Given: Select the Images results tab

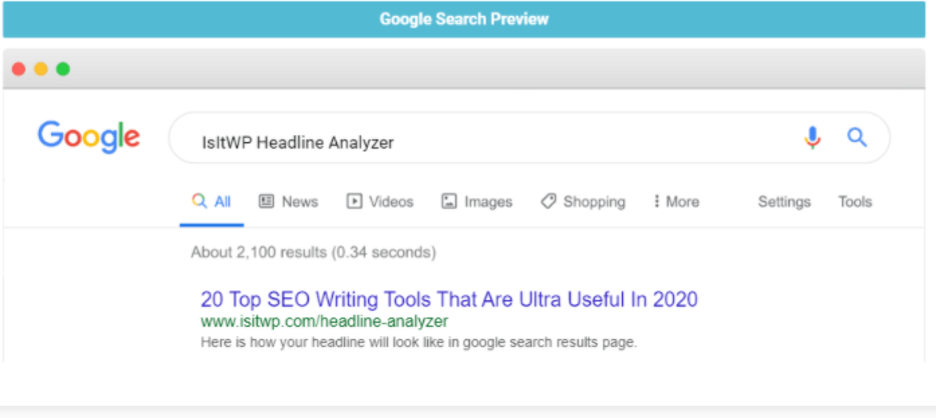Looking at the screenshot, I should pyautogui.click(x=477, y=202).
